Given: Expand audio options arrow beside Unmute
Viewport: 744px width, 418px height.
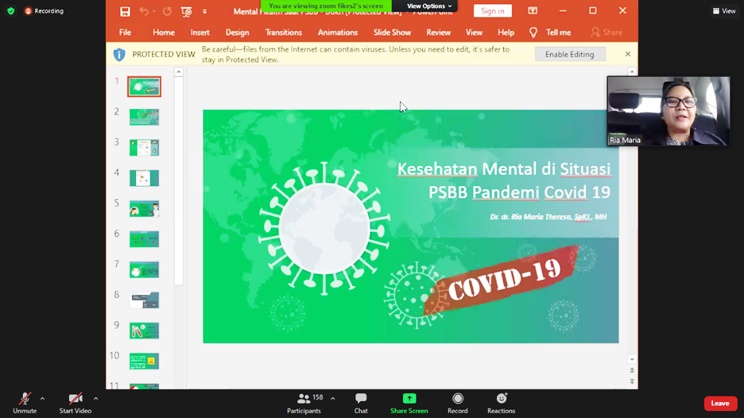Looking at the screenshot, I should point(42,399).
